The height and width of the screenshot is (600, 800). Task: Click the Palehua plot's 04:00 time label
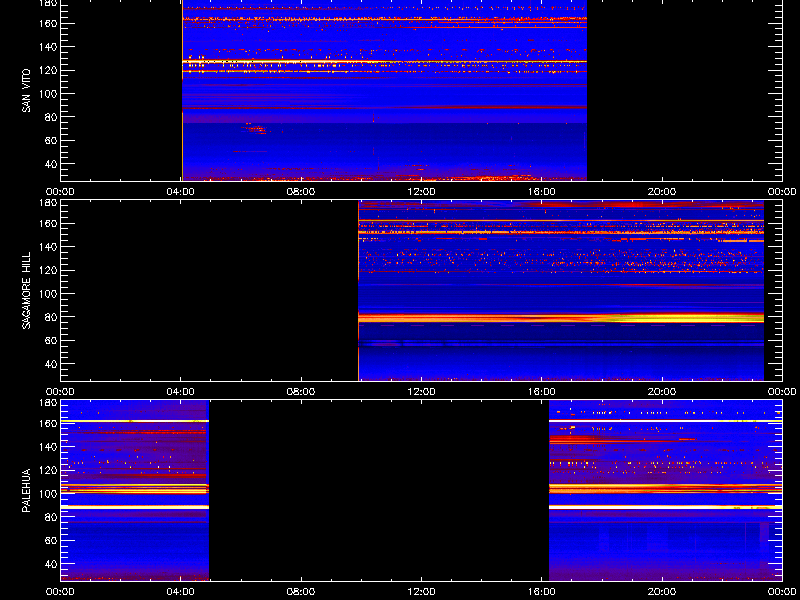(181, 592)
